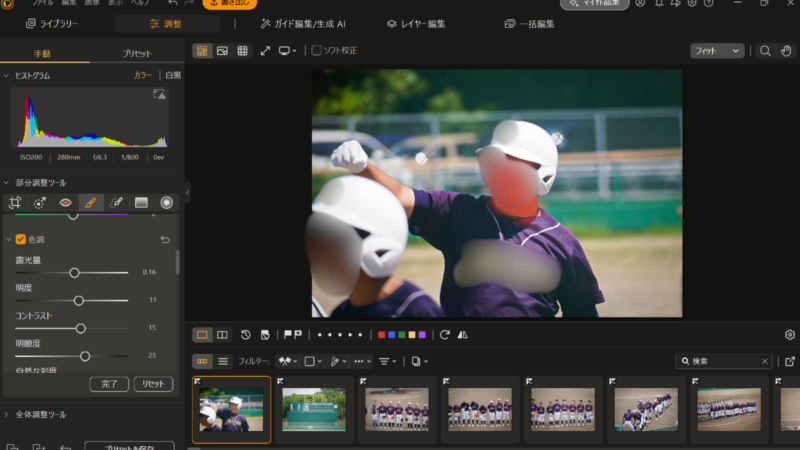Switch histogram to 白黒
800x450 pixels.
173,76
